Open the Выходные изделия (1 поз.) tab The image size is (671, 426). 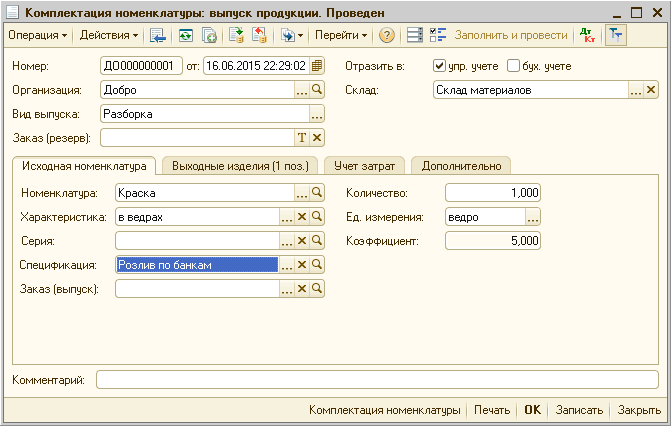[240, 166]
